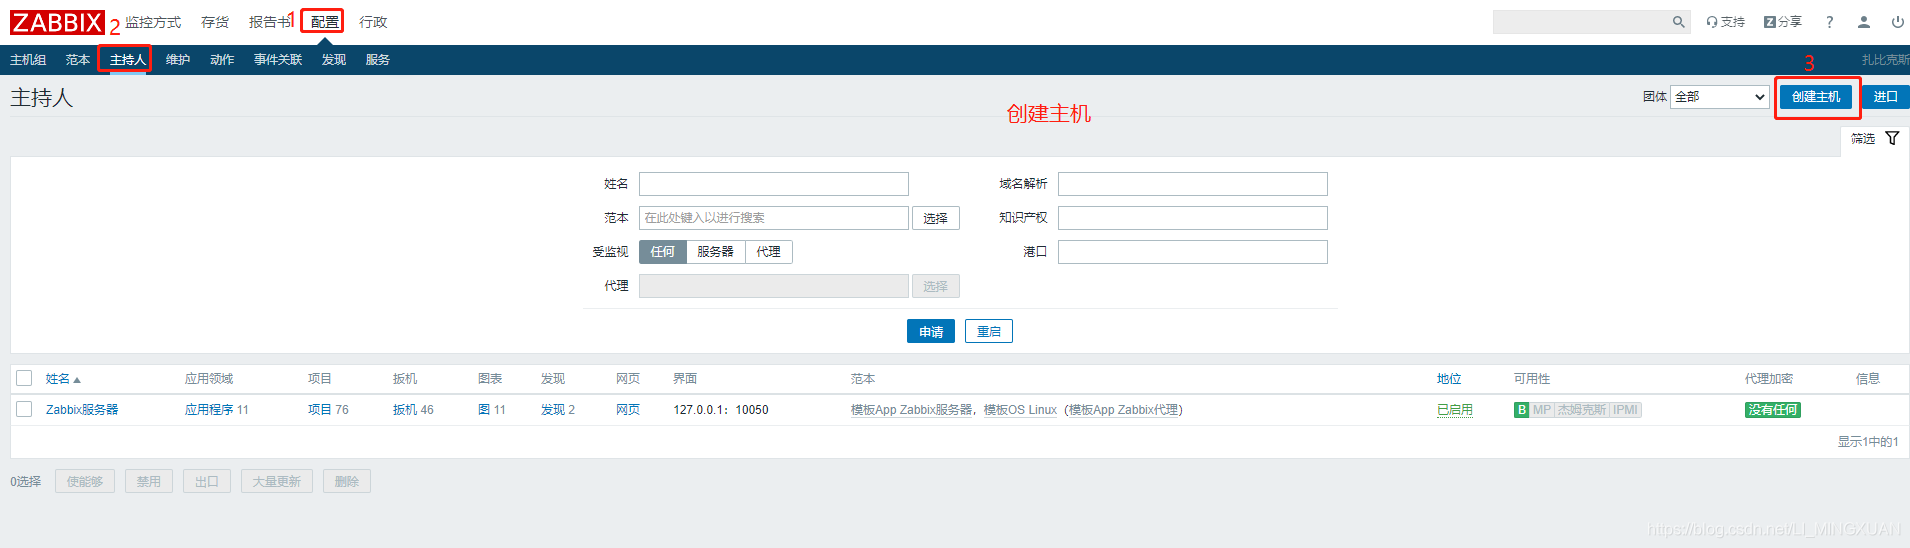
Task: Open the user profile icon
Action: tap(1863, 22)
